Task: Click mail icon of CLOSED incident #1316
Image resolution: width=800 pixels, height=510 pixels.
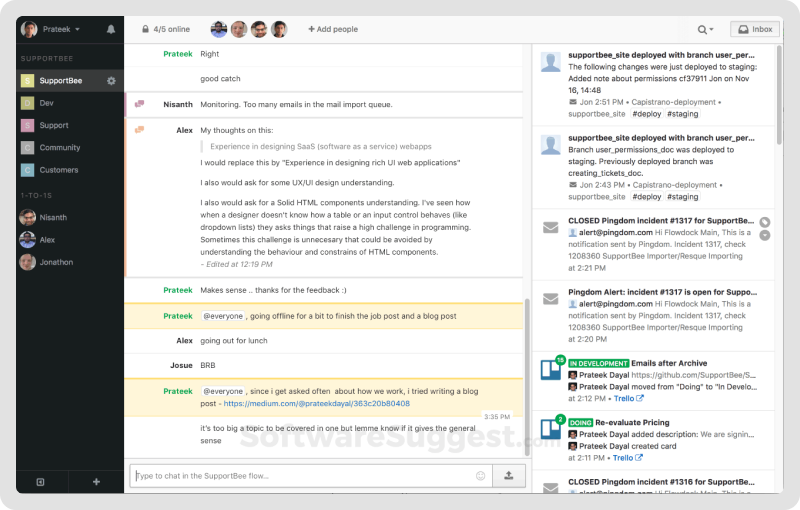Action: coord(551,488)
